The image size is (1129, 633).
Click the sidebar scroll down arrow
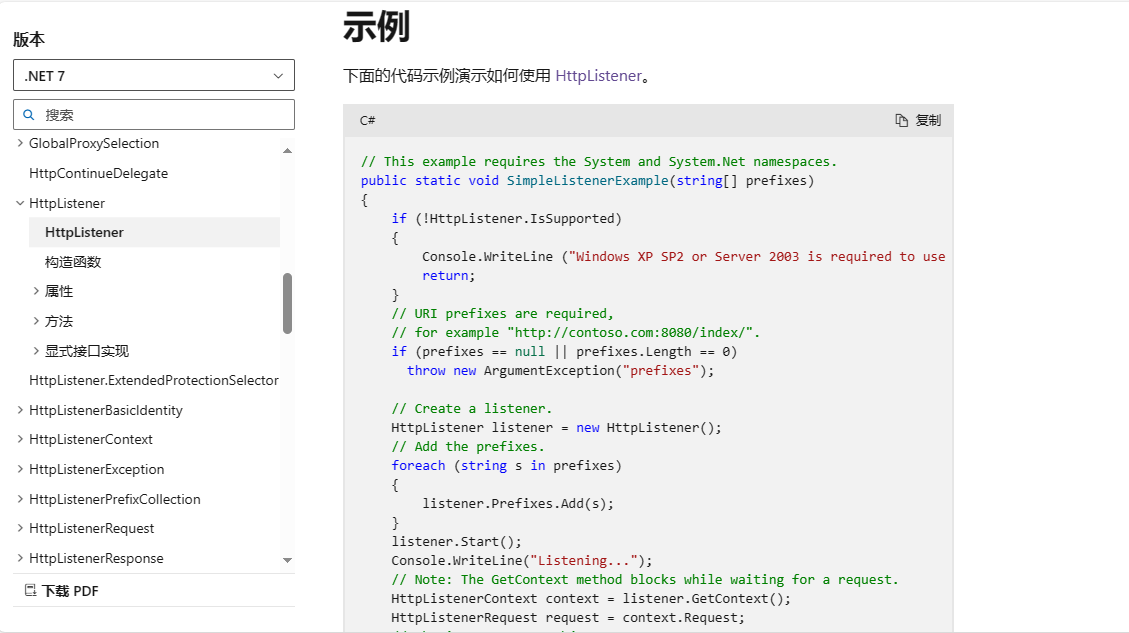288,561
